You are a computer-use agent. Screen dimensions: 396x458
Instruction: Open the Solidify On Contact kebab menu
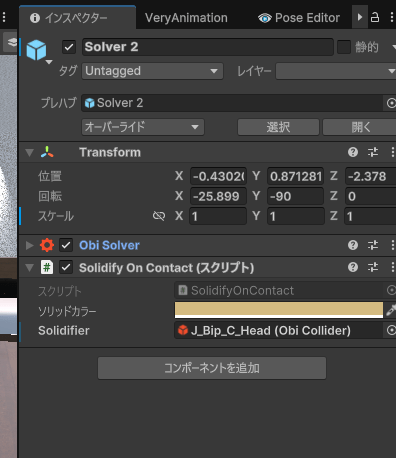pyautogui.click(x=392, y=267)
